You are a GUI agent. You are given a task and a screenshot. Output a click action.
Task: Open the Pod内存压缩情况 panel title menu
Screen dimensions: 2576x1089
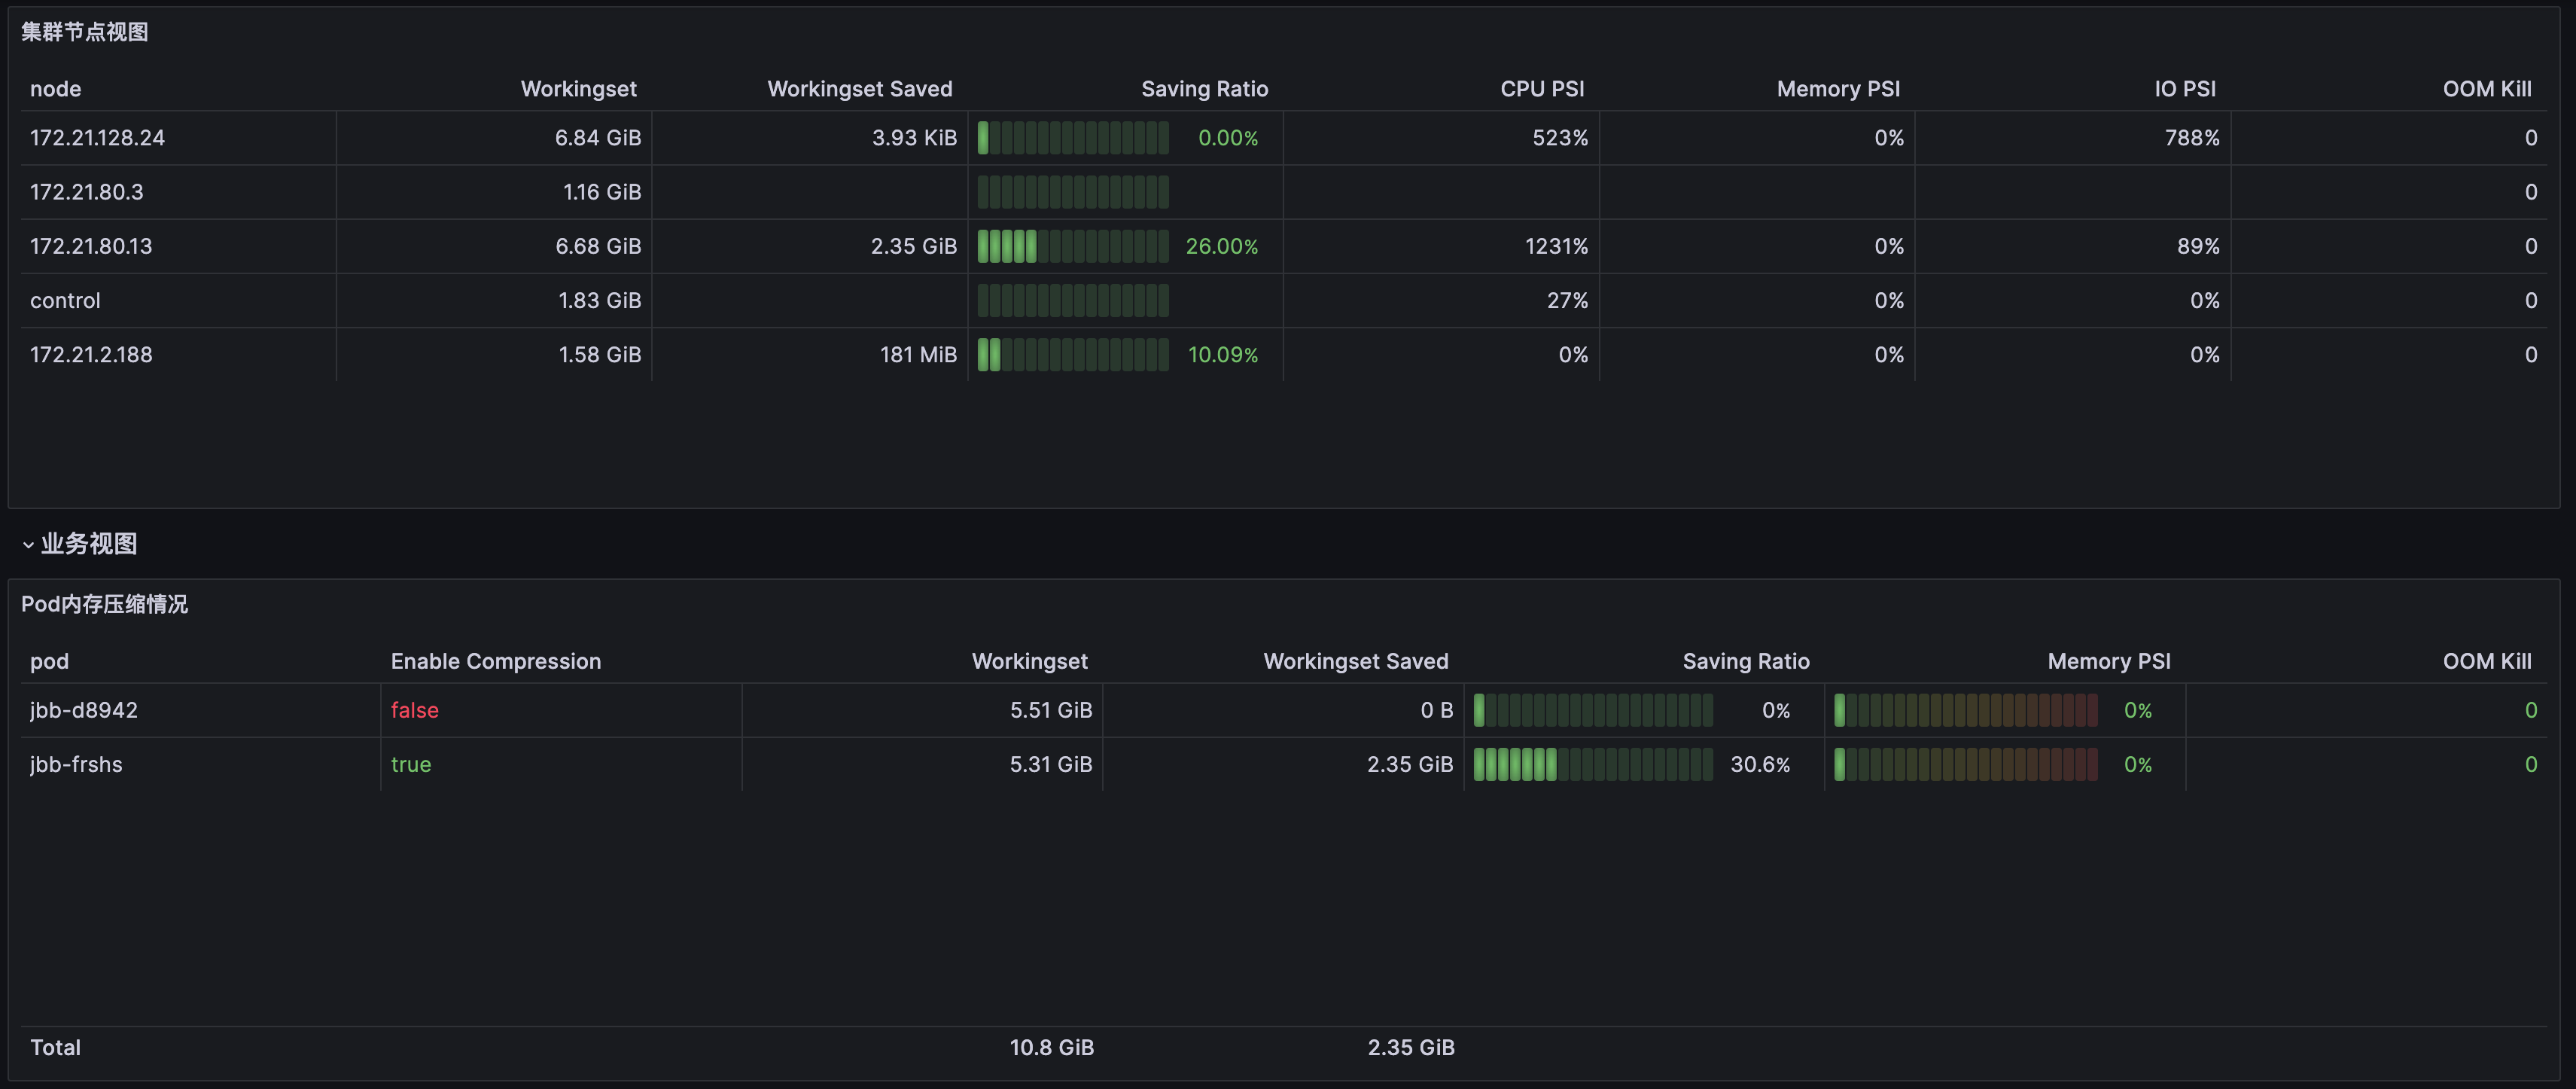pyautogui.click(x=104, y=604)
